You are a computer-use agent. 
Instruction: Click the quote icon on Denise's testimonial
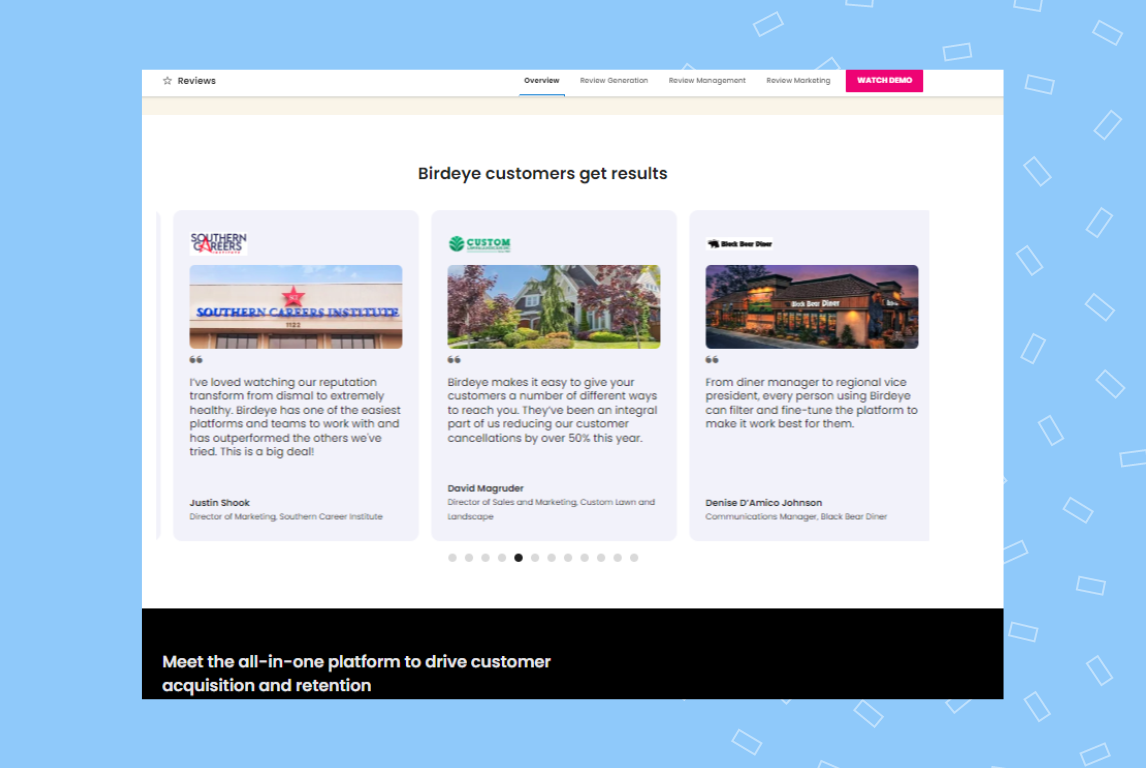[712, 357]
